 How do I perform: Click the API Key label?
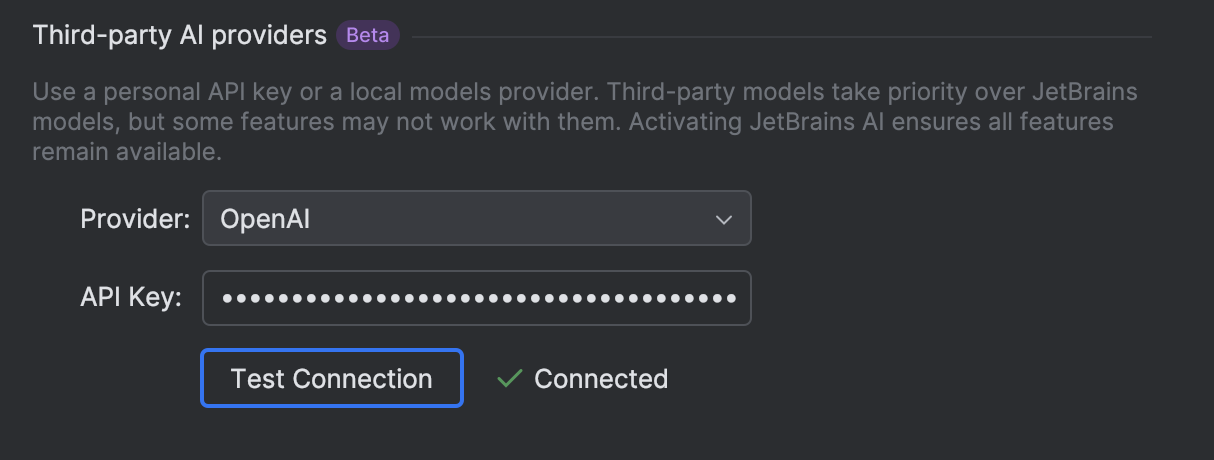click(x=131, y=298)
